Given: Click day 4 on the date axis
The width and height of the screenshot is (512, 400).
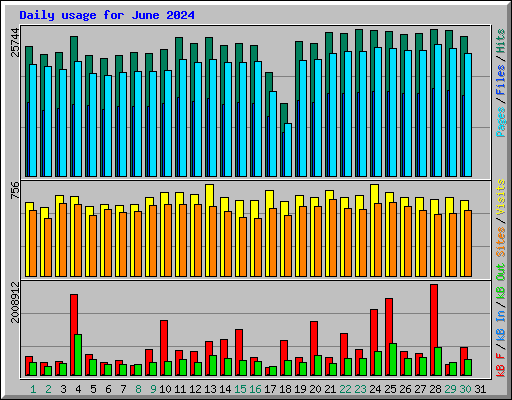Looking at the screenshot, I should pos(78,389).
